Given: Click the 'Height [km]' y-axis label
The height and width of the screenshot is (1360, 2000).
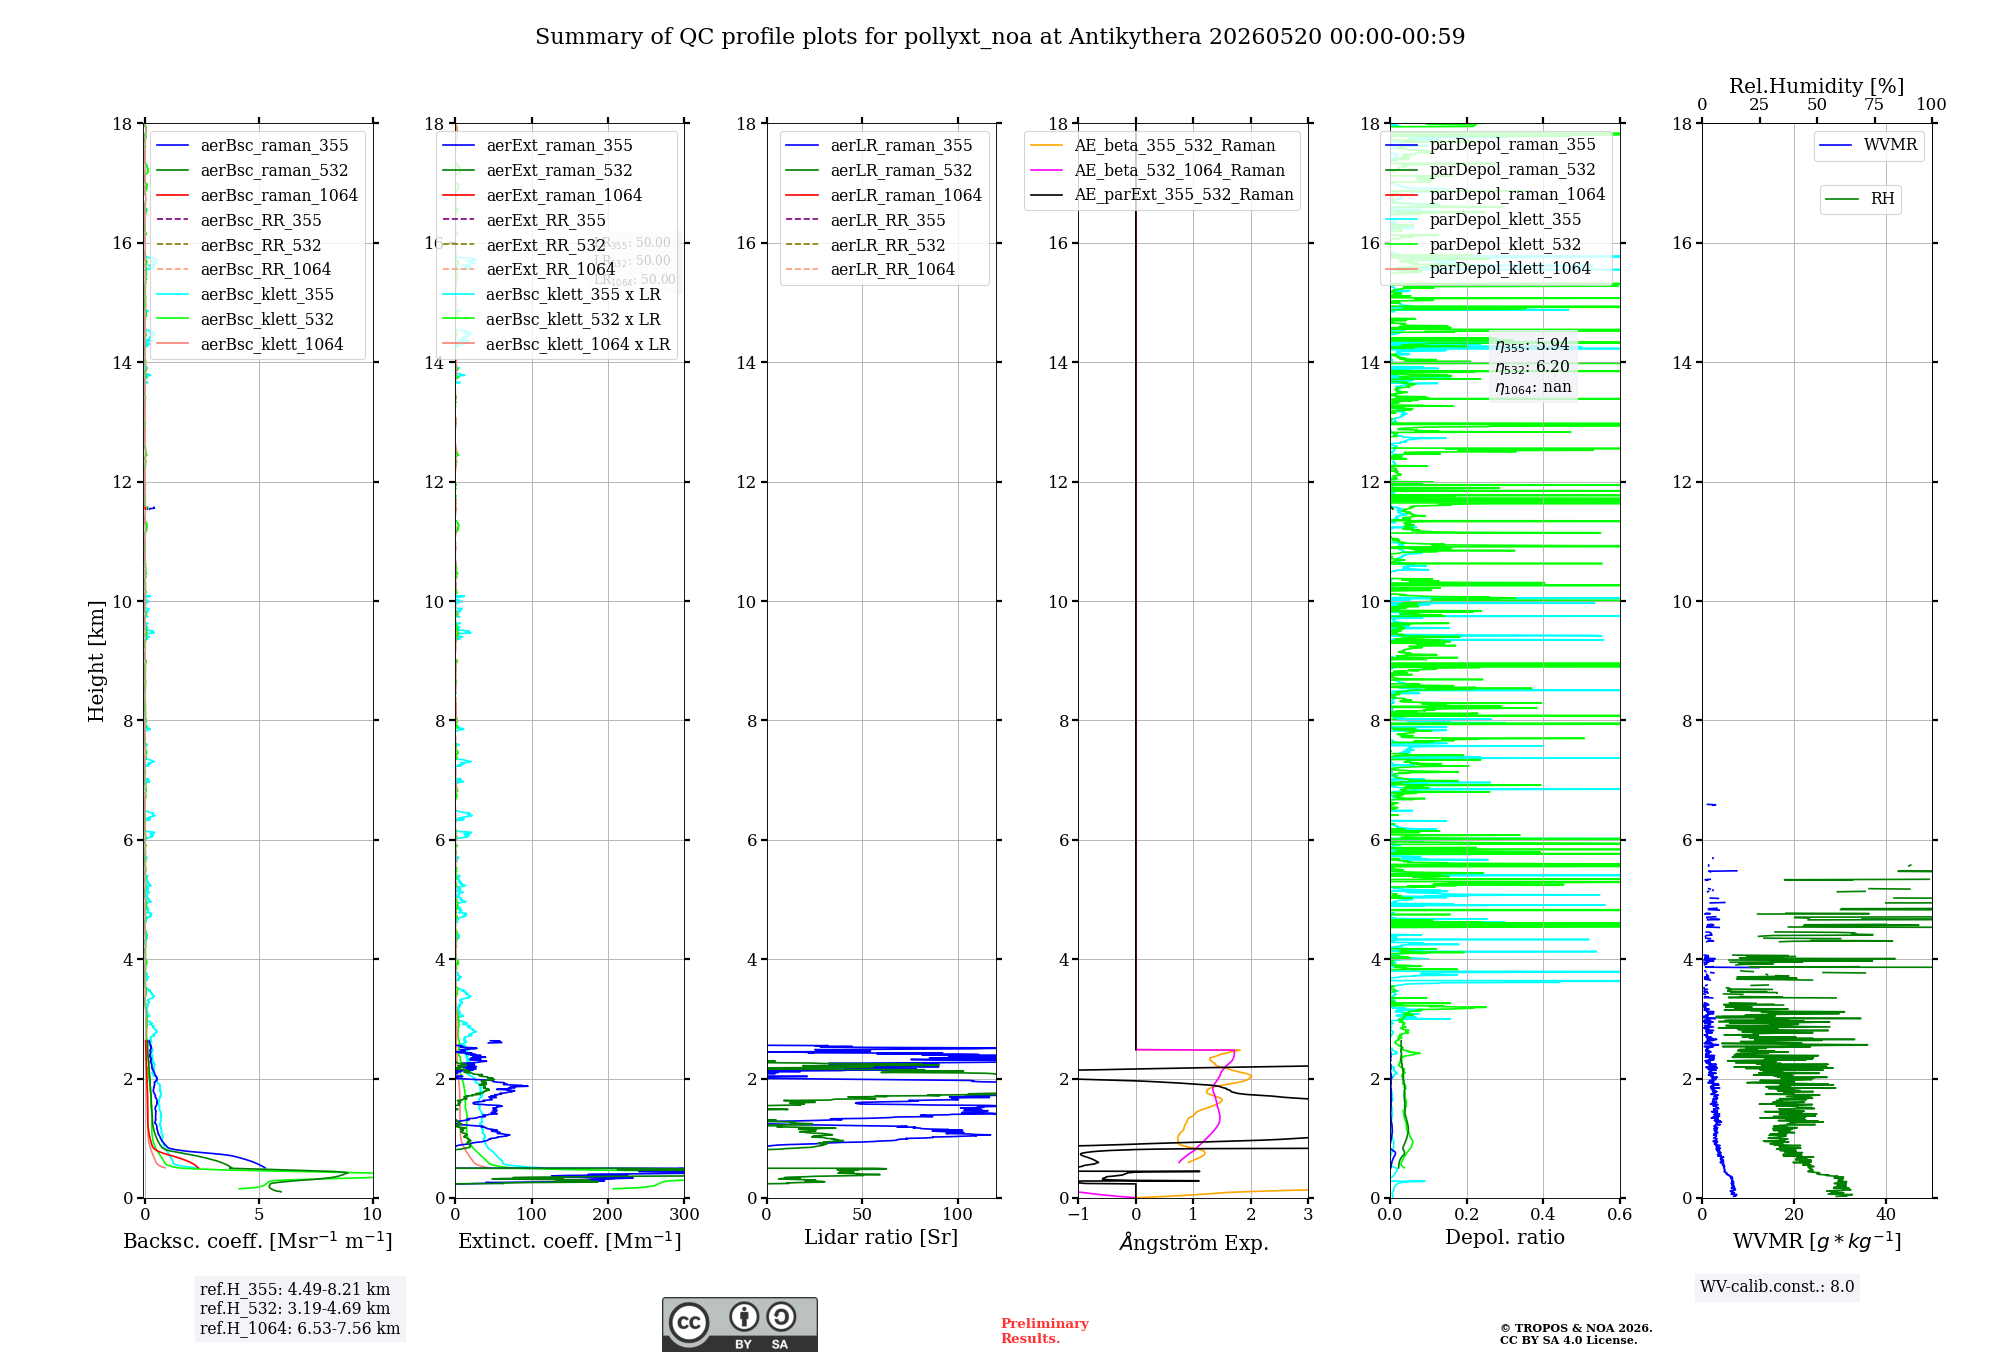Looking at the screenshot, I should tap(96, 661).
